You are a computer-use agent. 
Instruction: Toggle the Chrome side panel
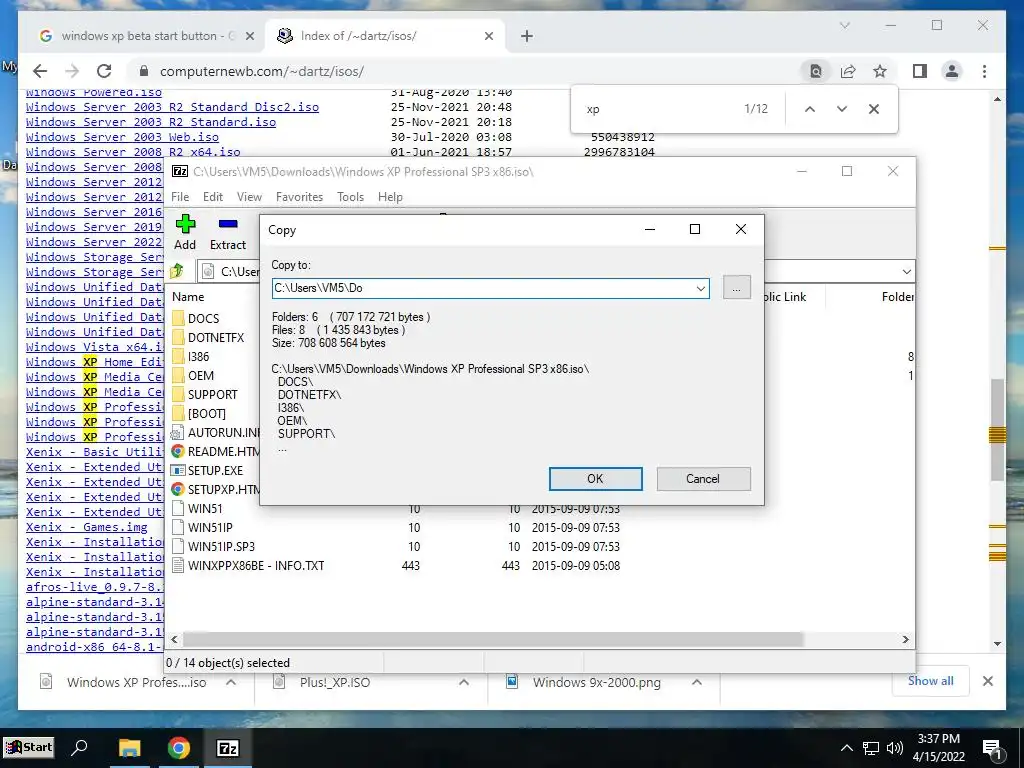[x=920, y=71]
